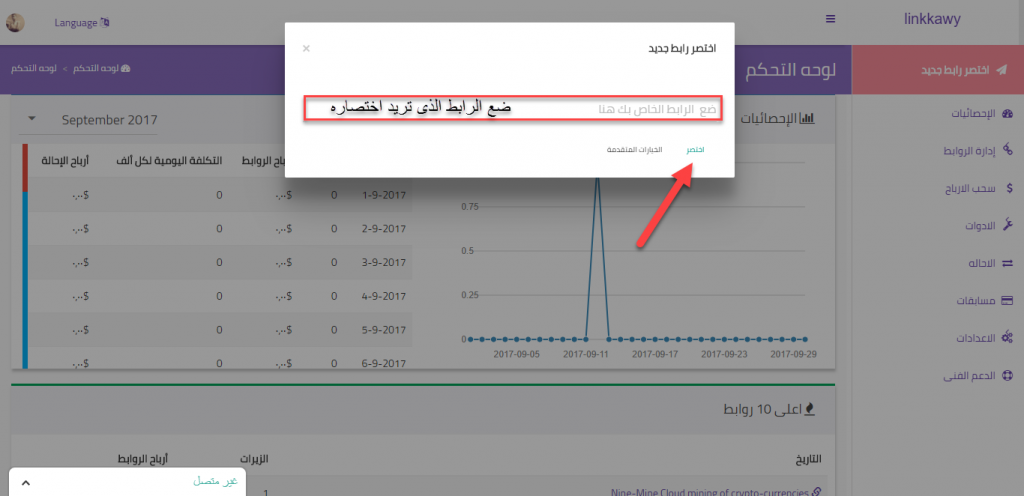Screen dimensions: 1024x496
Task: Click the tools wrench icon
Action: [1007, 226]
